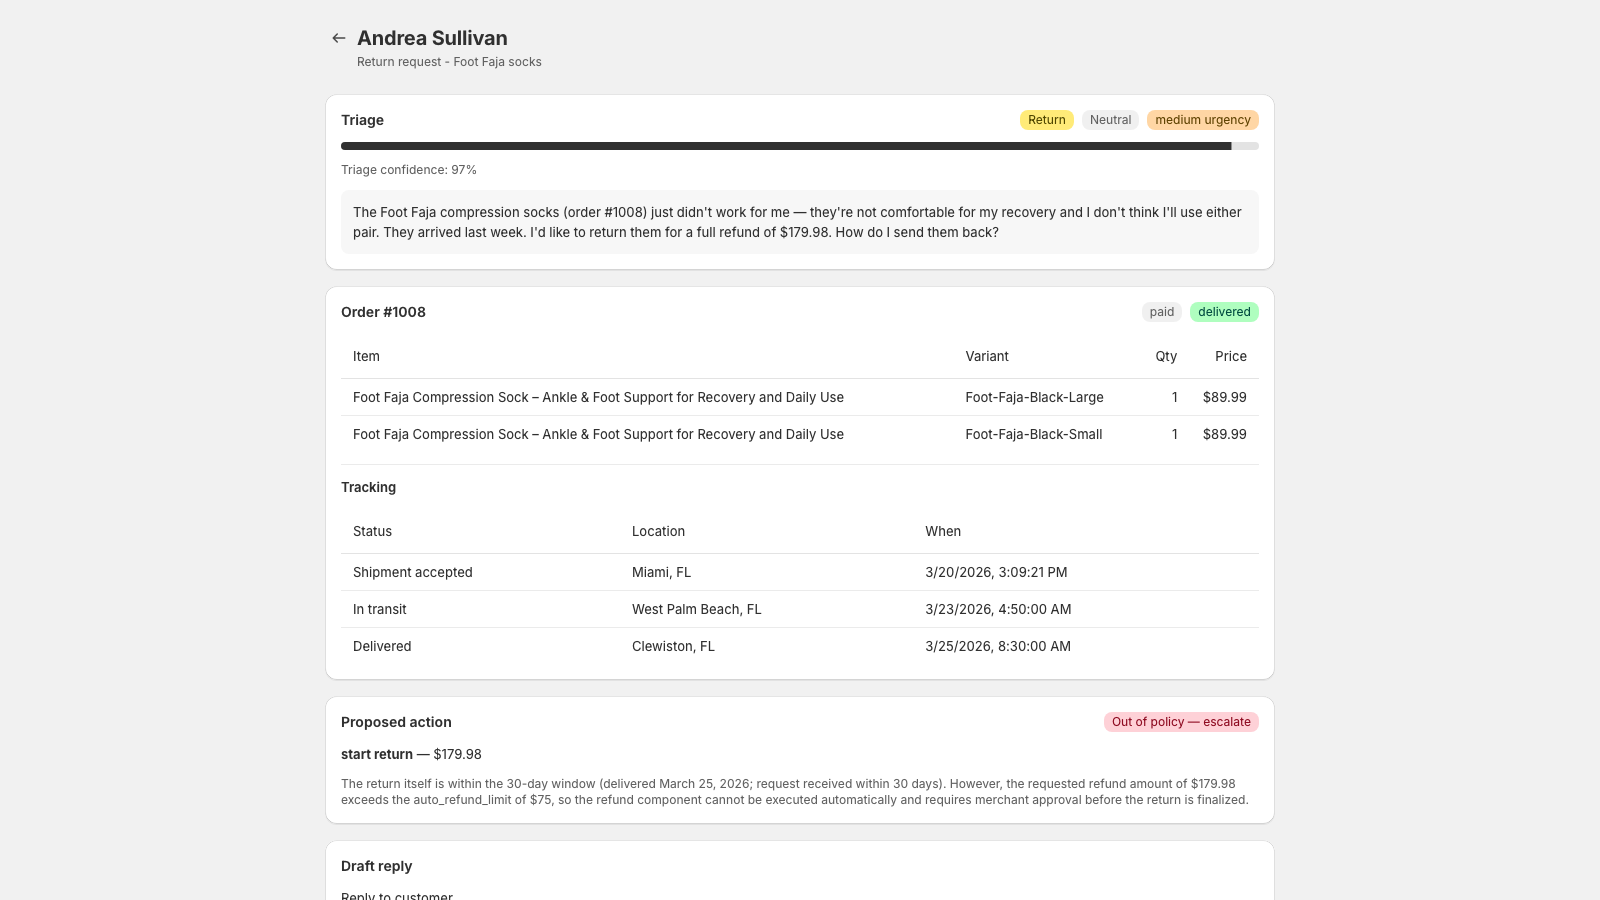This screenshot has width=1600, height=900.
Task: Click the Draft reply section heading
Action: click(376, 866)
